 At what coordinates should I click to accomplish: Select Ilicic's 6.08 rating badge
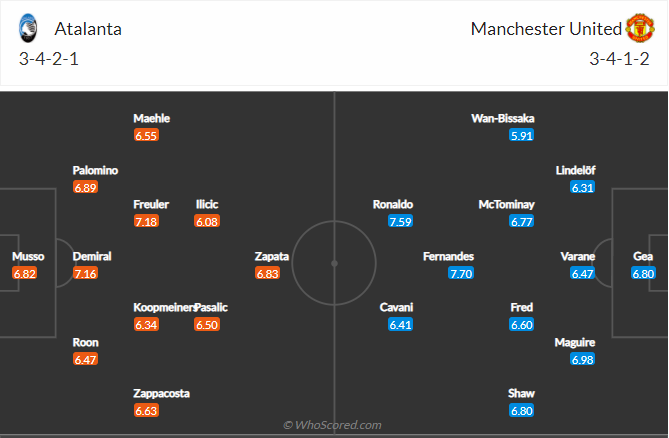[x=207, y=221]
